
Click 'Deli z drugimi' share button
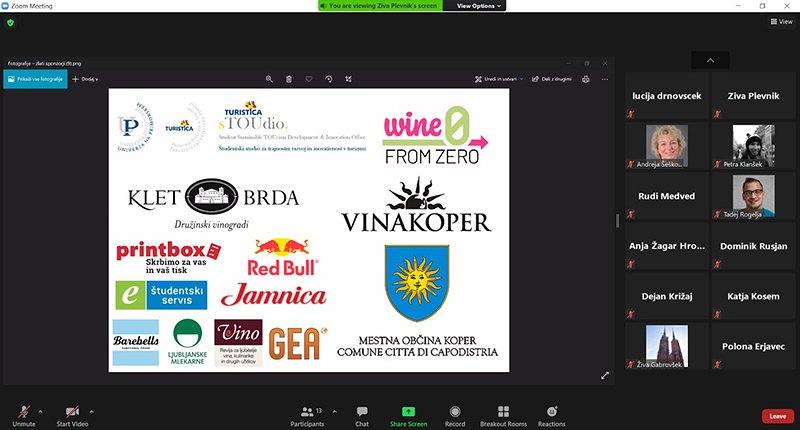click(x=552, y=79)
